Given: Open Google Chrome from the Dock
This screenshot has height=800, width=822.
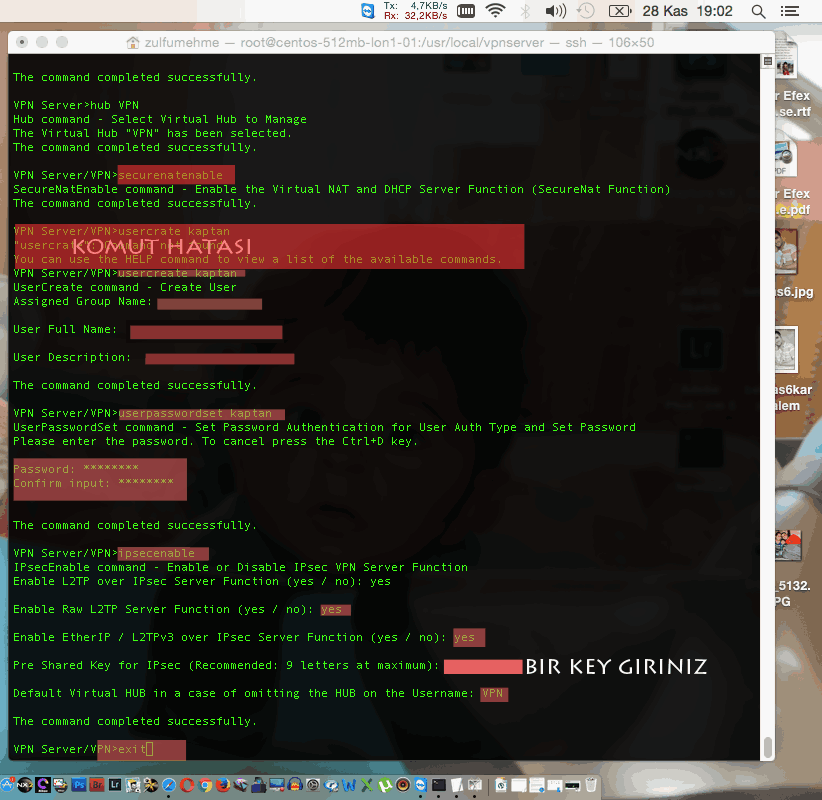Looking at the screenshot, I should click(204, 785).
